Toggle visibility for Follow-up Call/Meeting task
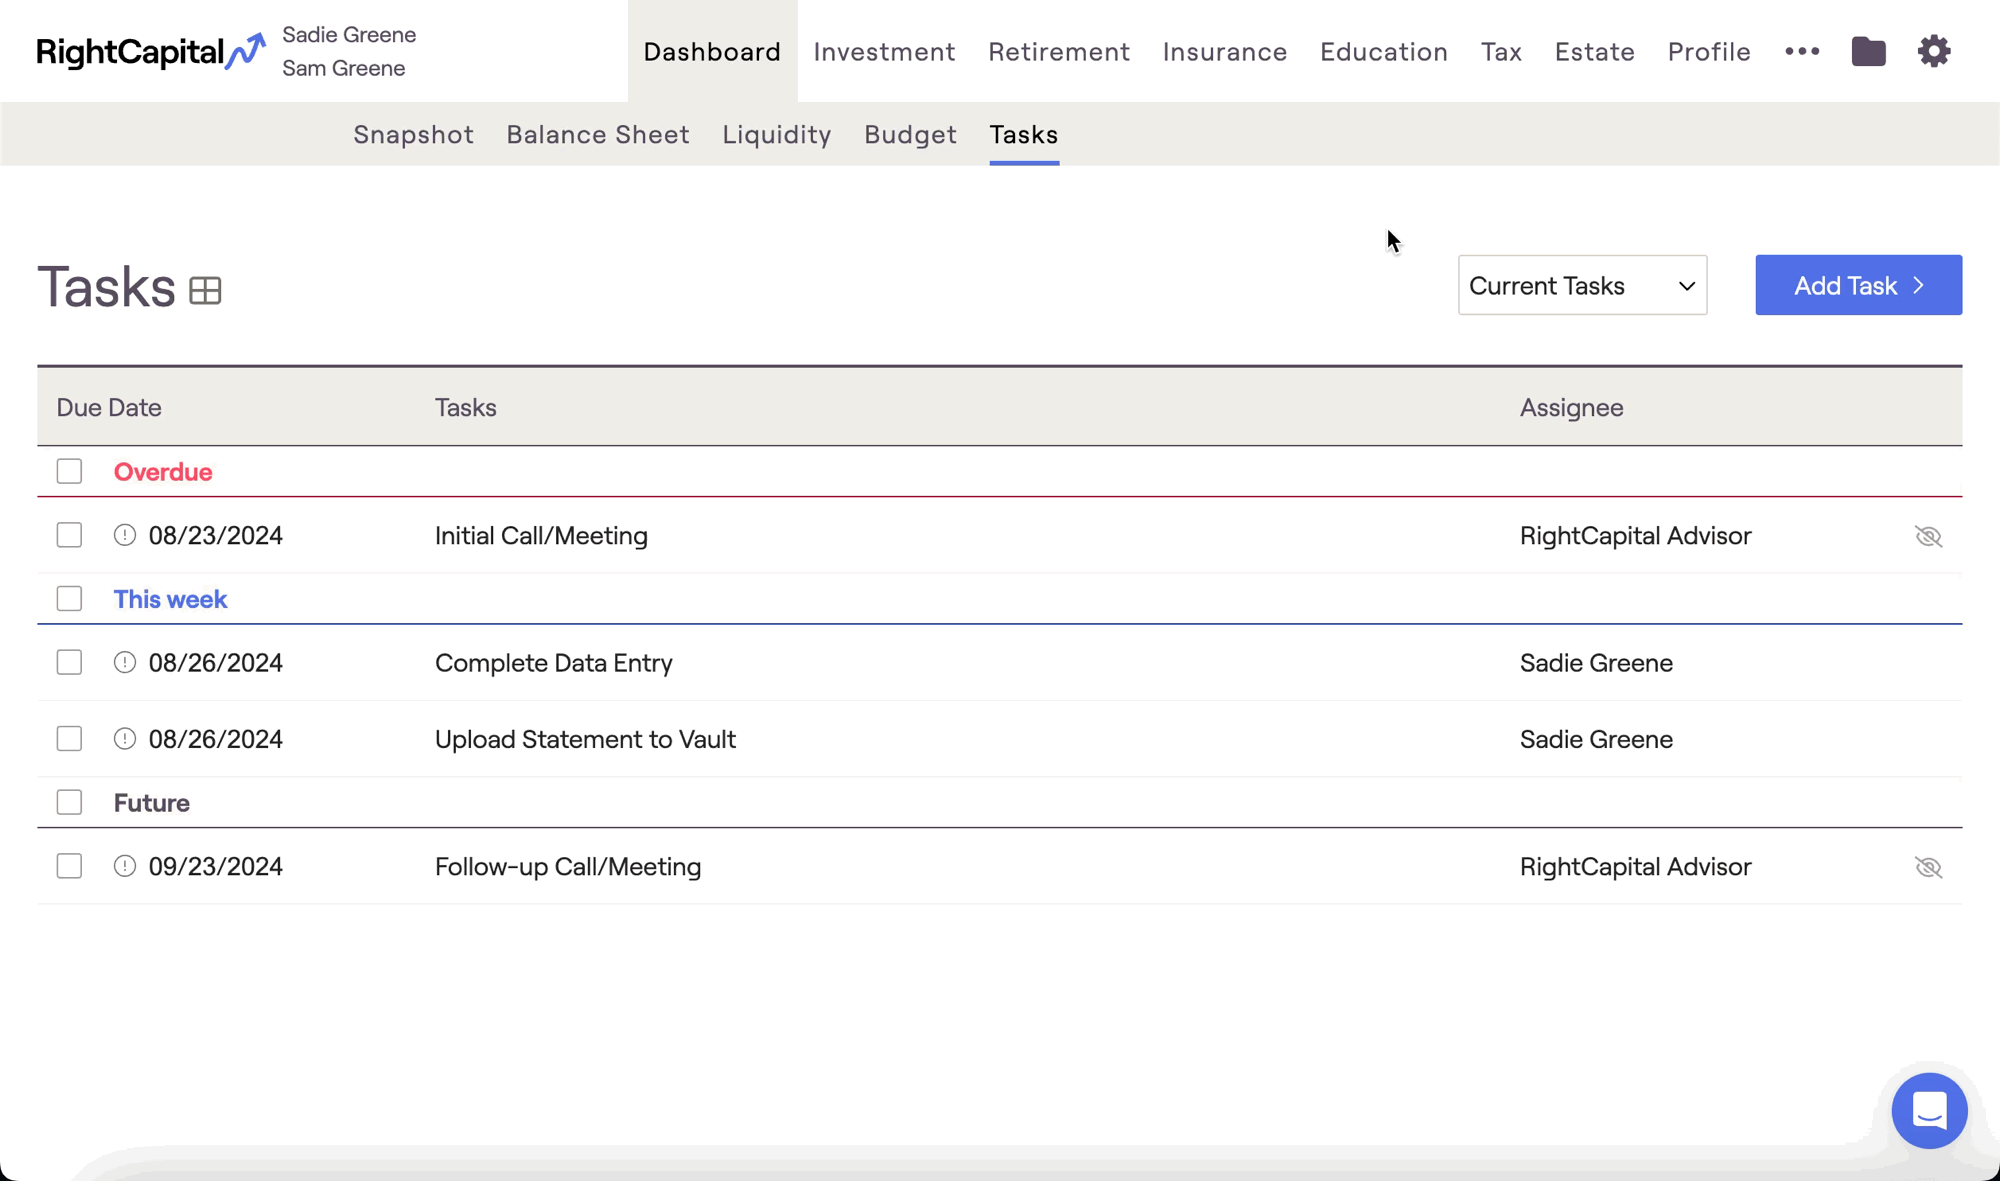This screenshot has width=2000, height=1181. coord(1928,867)
